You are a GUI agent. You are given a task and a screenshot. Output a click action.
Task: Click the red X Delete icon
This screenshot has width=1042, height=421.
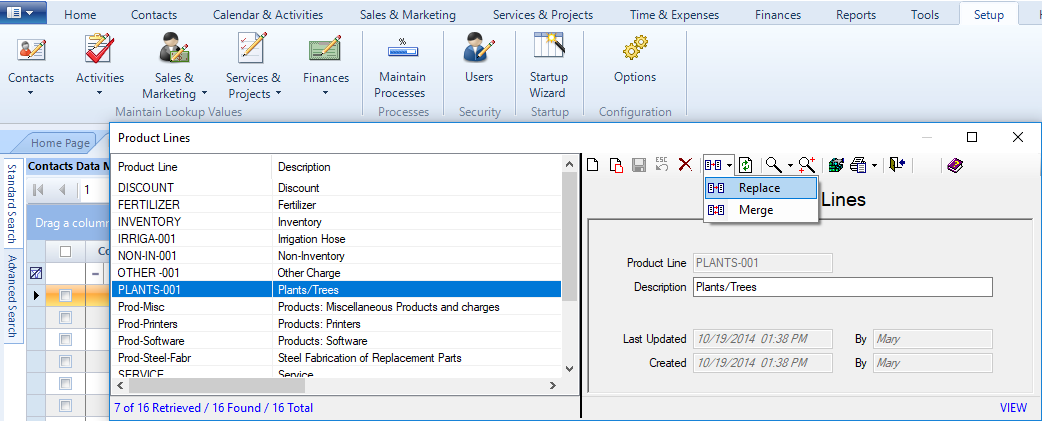point(685,165)
